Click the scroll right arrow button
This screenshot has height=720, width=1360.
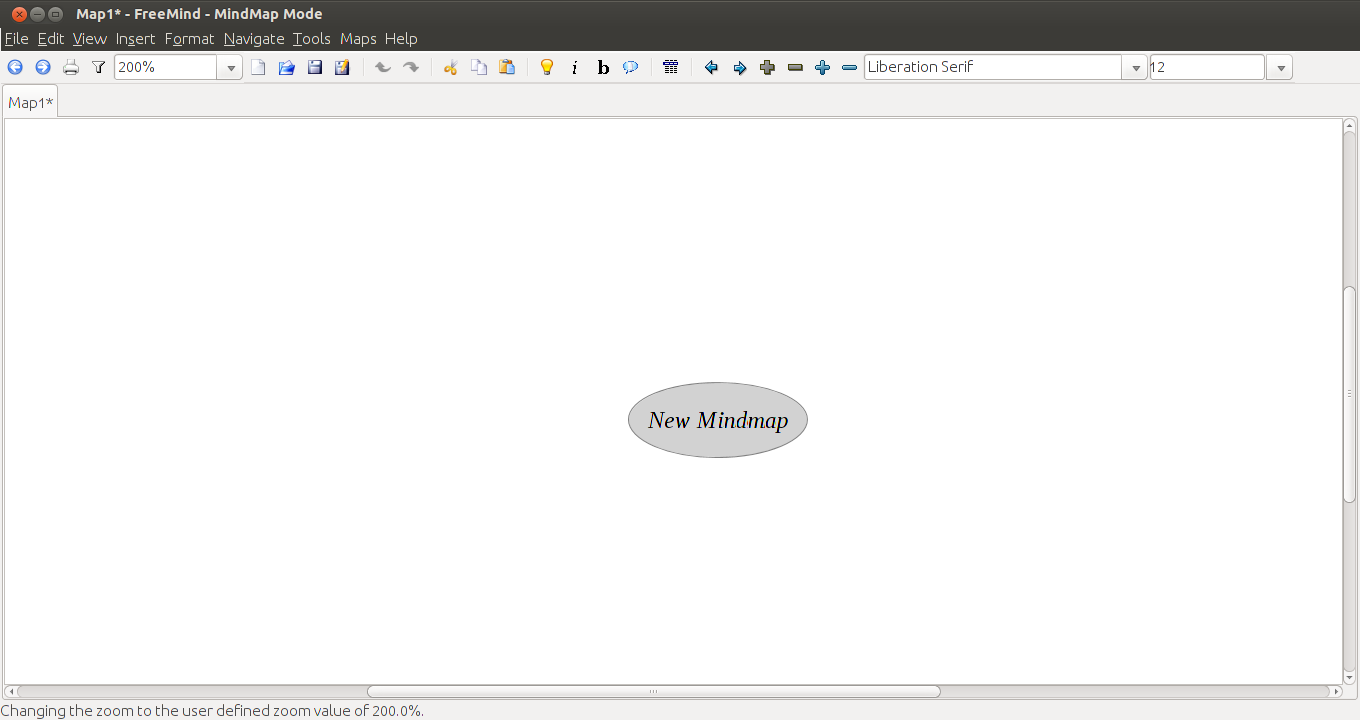tap(1336, 691)
